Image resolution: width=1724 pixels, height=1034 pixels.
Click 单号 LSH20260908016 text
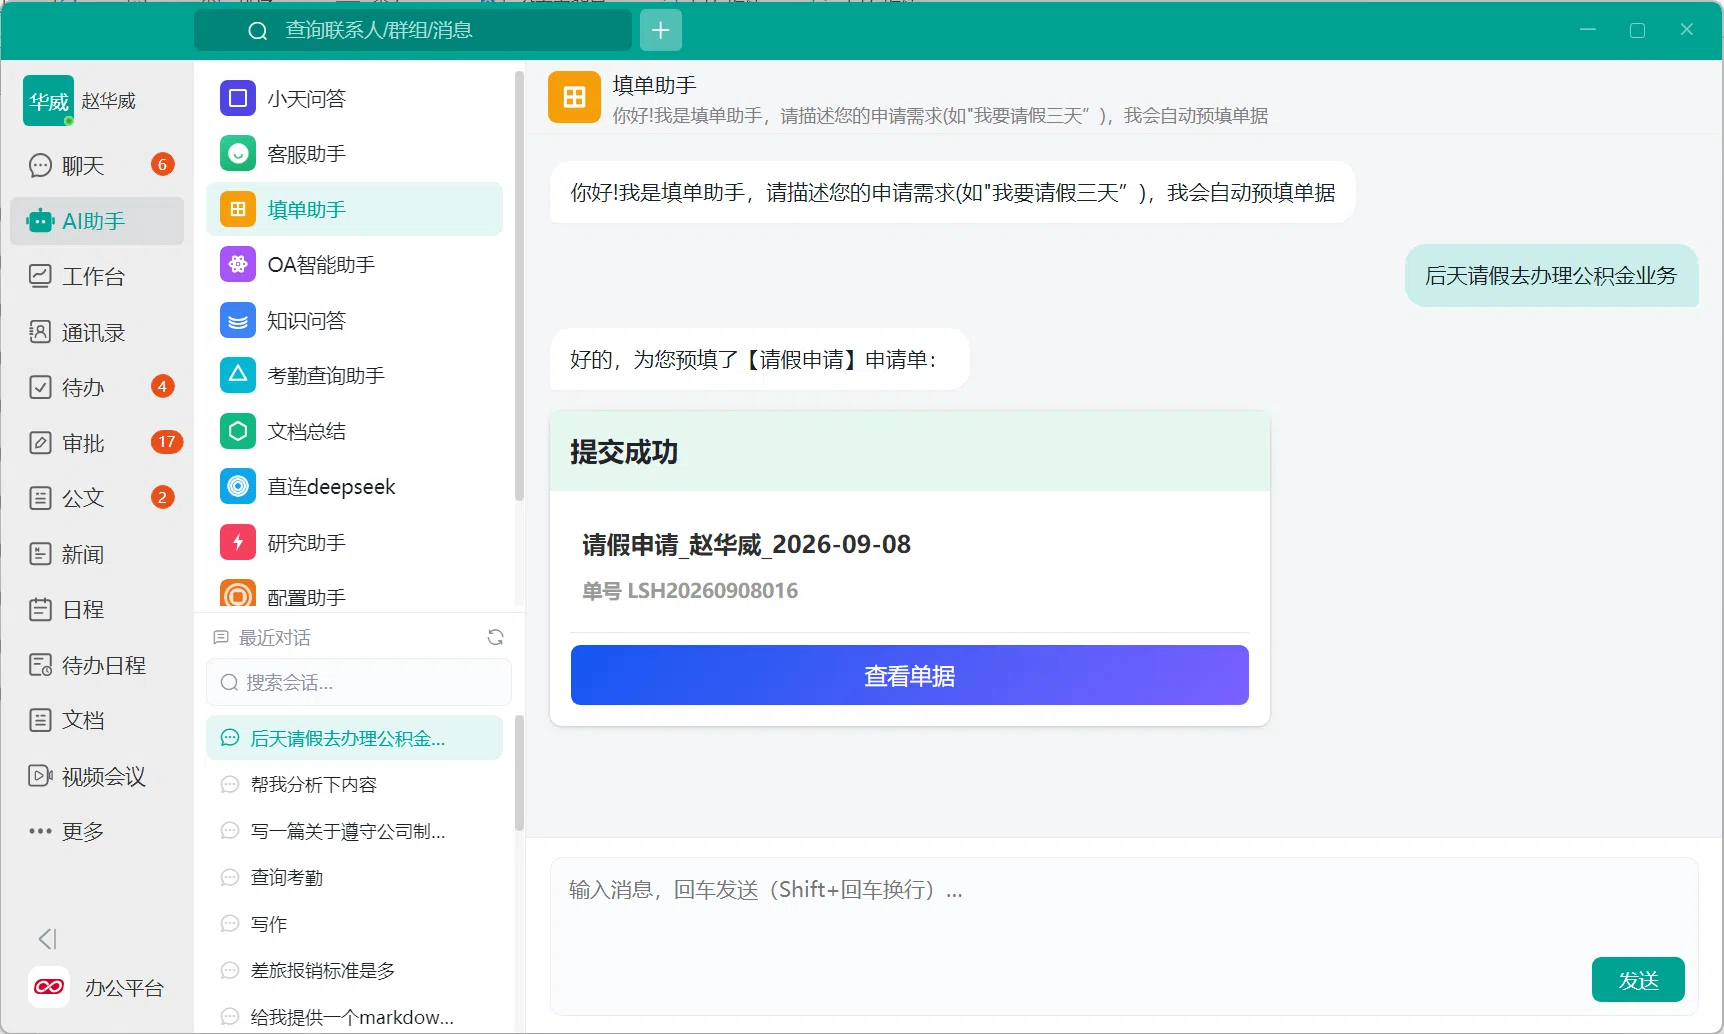(690, 590)
